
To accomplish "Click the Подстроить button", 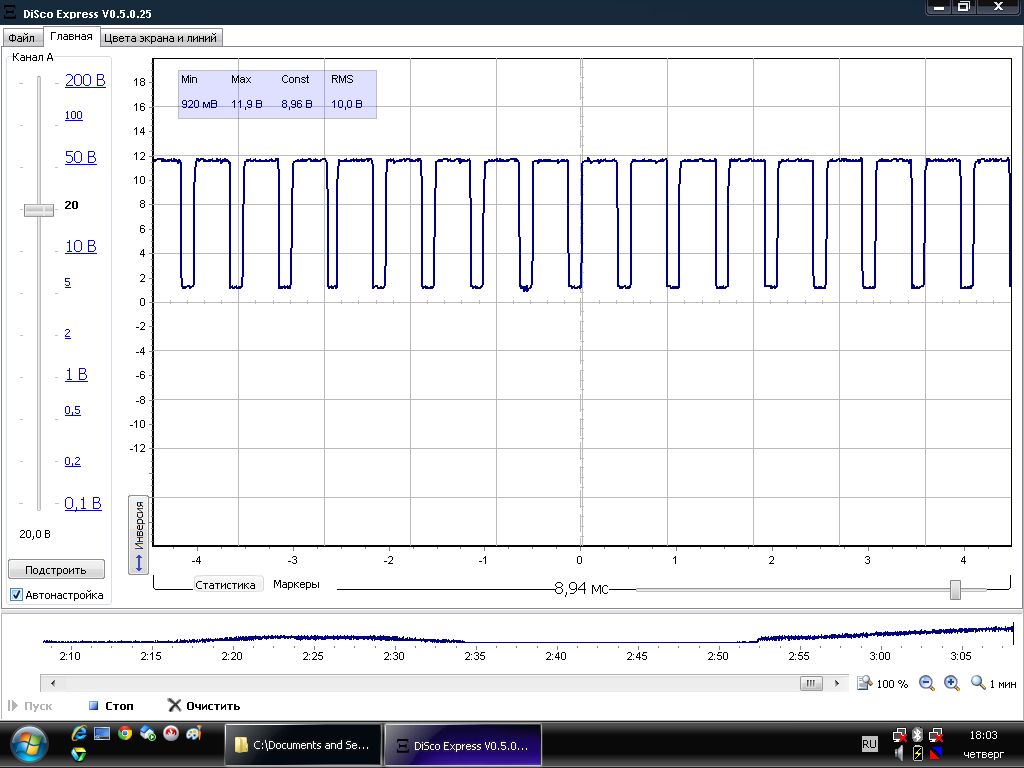I will pos(56,569).
